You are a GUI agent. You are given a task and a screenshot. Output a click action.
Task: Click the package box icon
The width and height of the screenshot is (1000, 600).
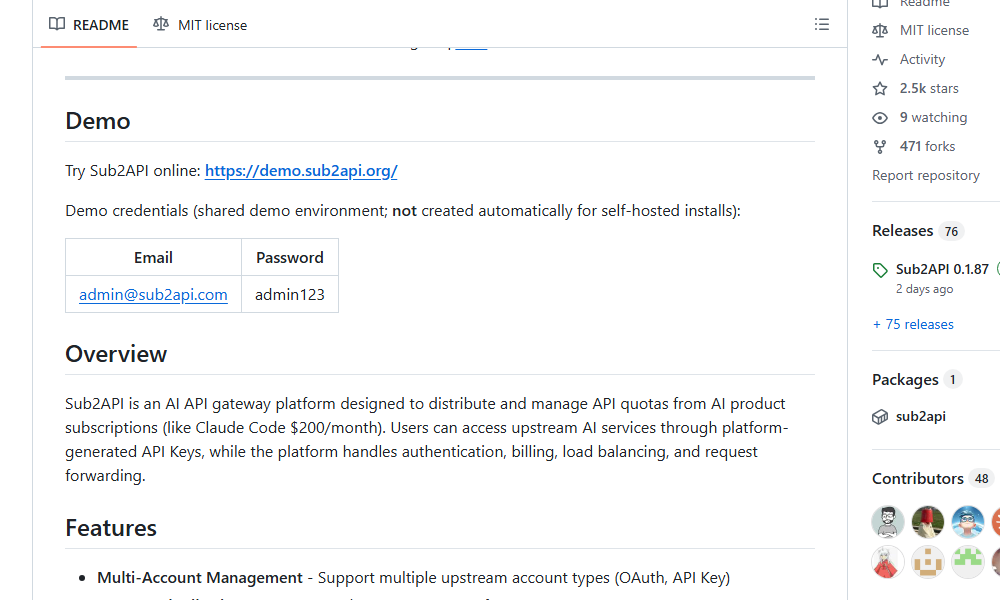pos(880,417)
